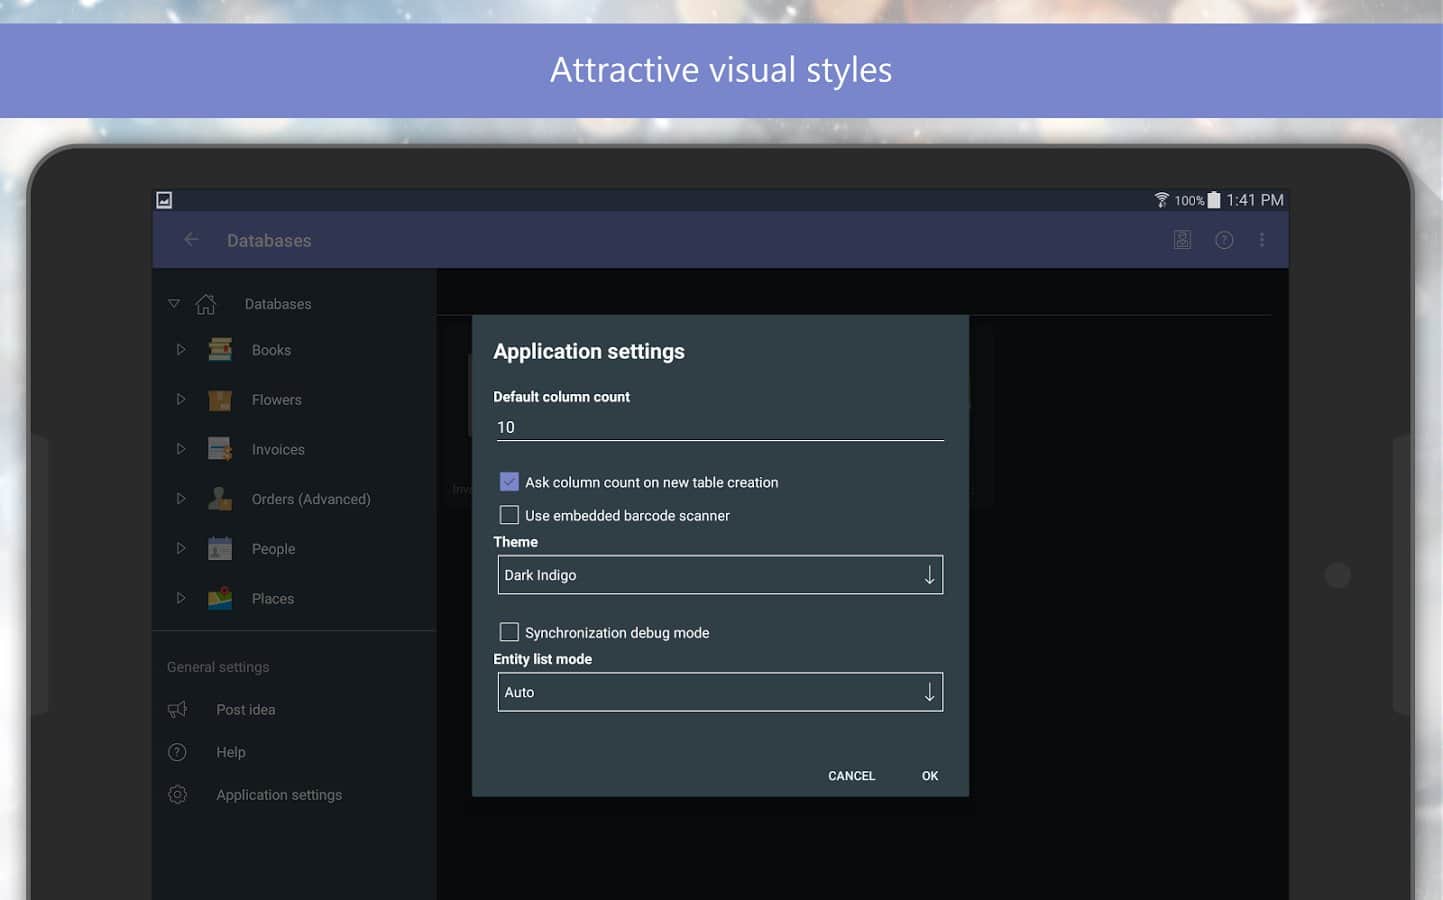
Task: Open the three-dot overflow menu
Action: (1261, 240)
